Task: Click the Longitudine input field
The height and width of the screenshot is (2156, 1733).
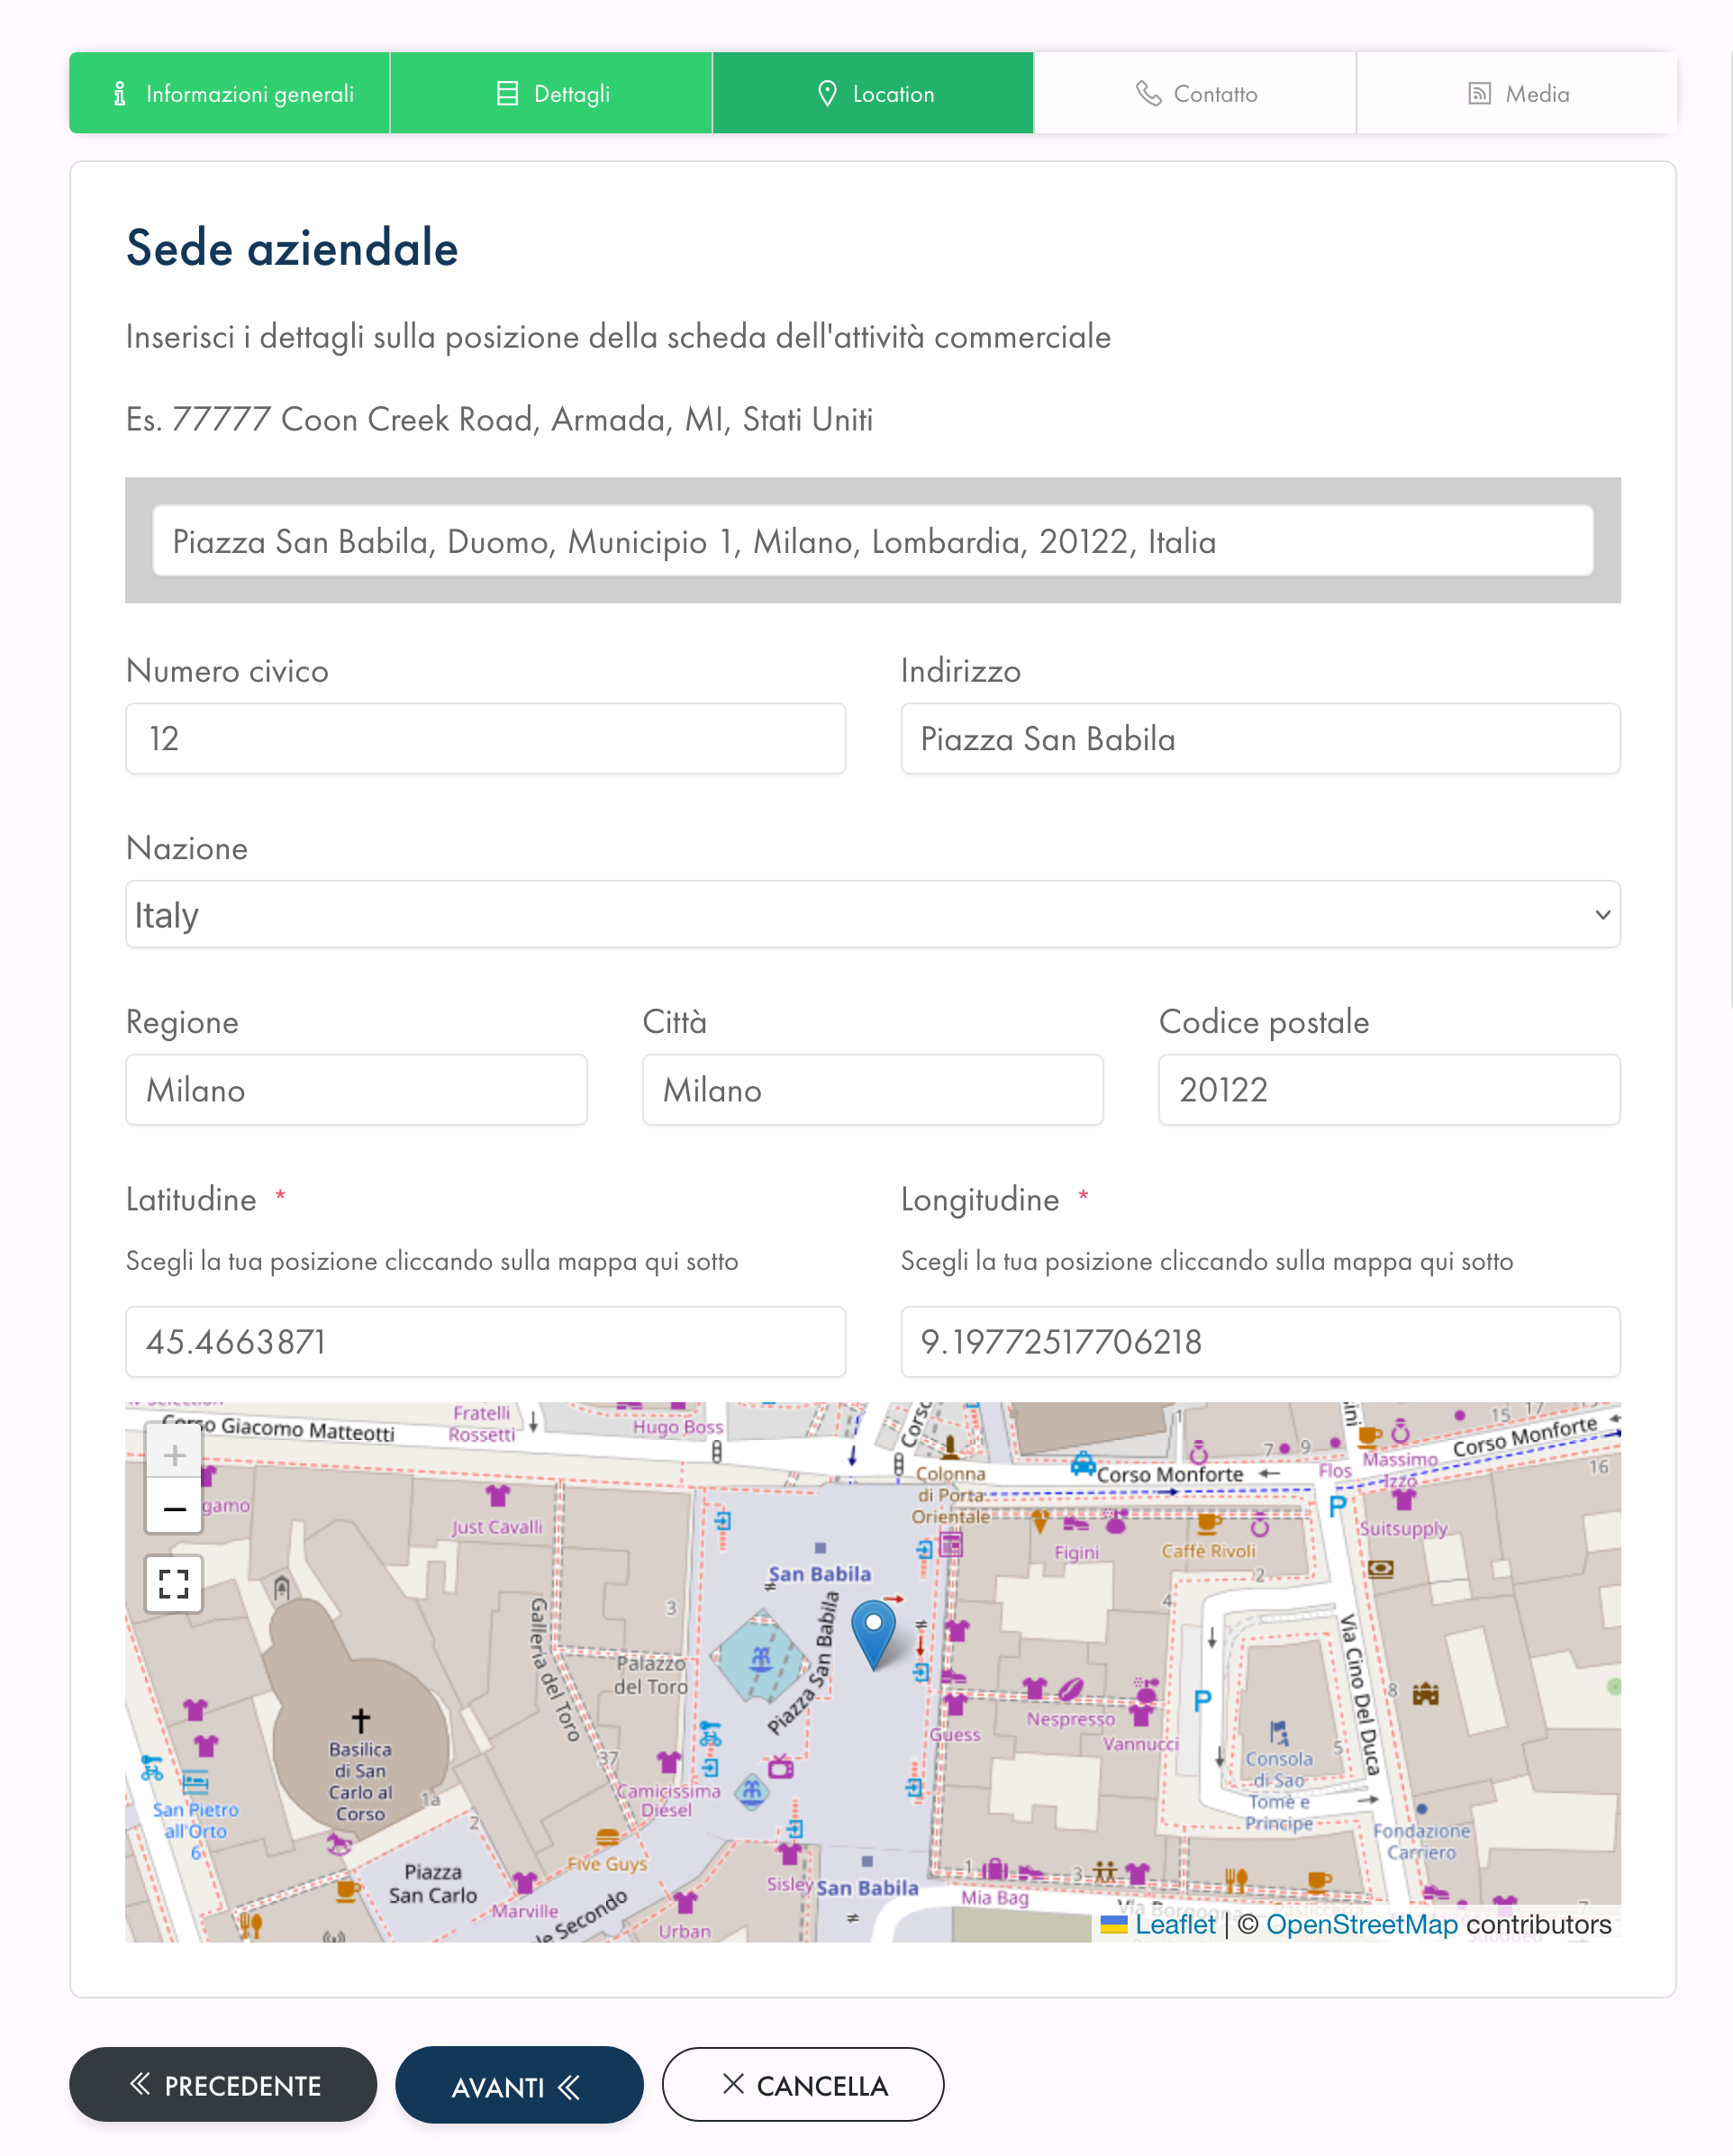Action: tap(1260, 1341)
